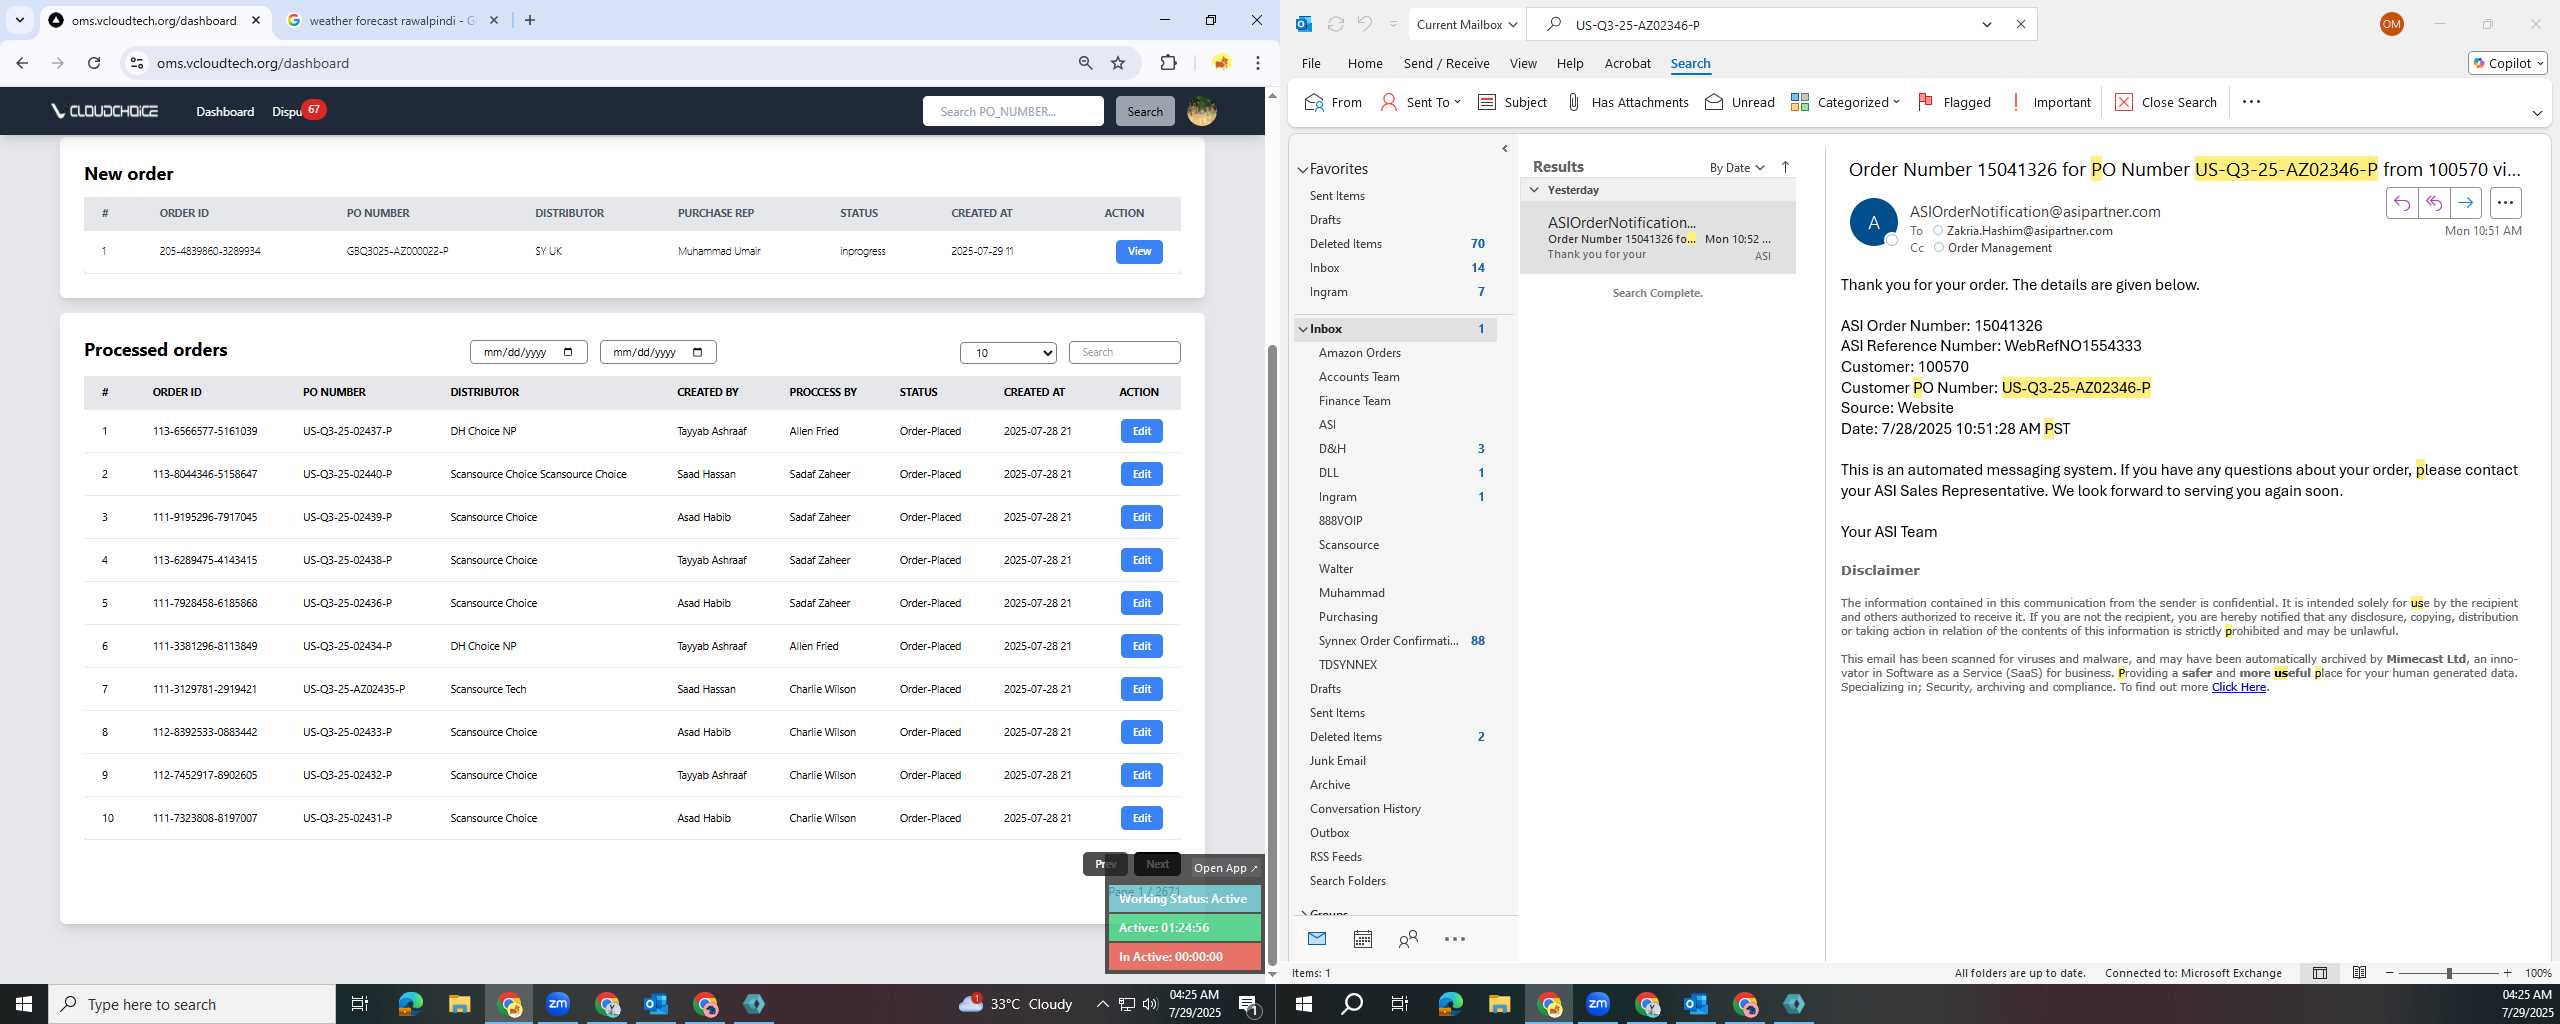Filter by Important emails

pyautogui.click(x=2050, y=102)
